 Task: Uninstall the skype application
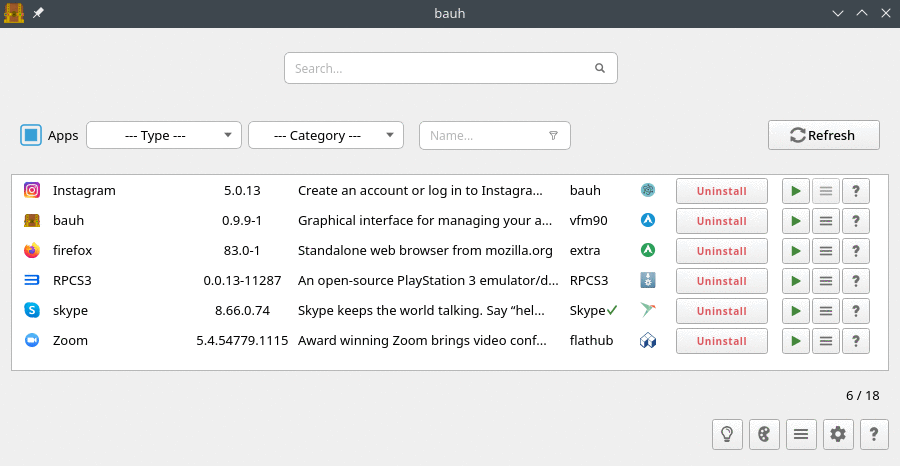coord(721,311)
